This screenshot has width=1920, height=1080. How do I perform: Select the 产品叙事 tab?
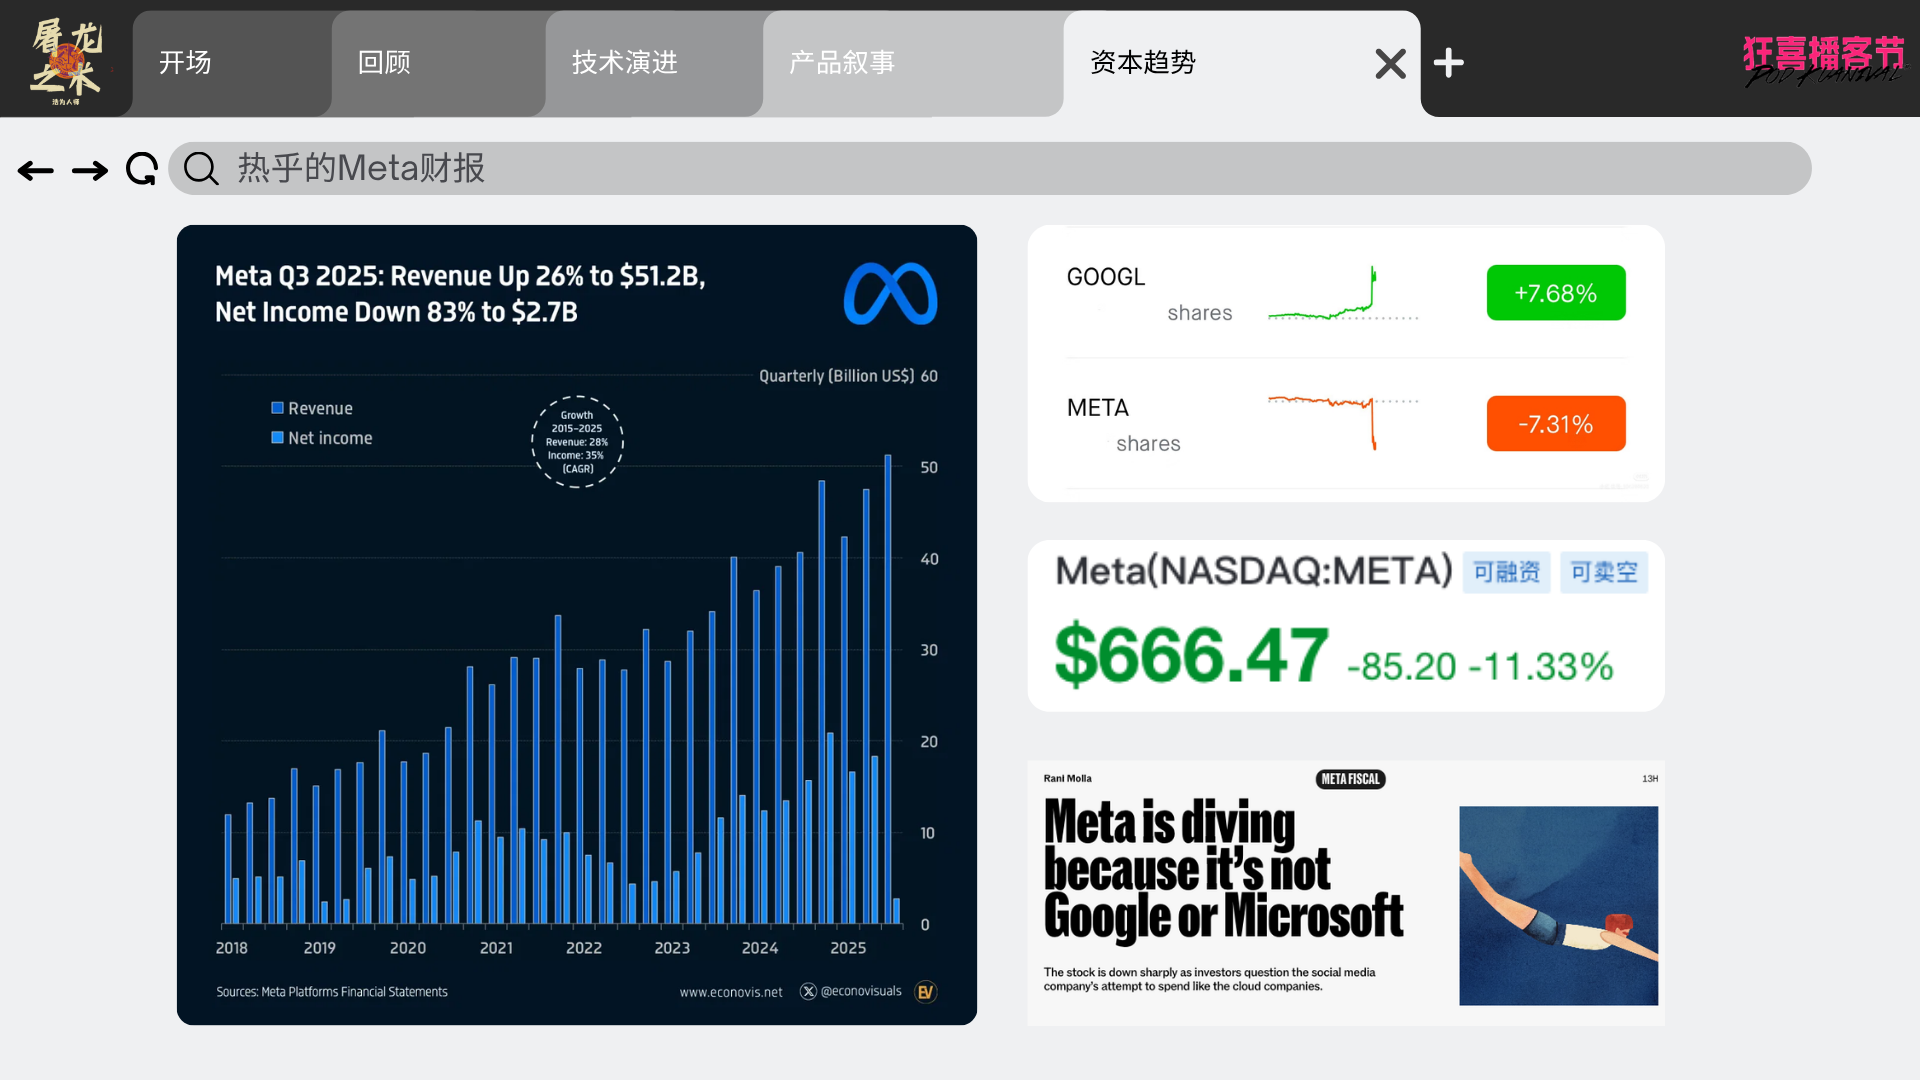coord(842,63)
